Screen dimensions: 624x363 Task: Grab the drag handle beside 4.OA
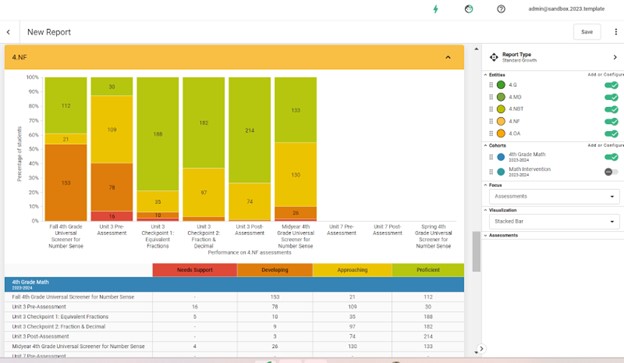pyautogui.click(x=491, y=133)
